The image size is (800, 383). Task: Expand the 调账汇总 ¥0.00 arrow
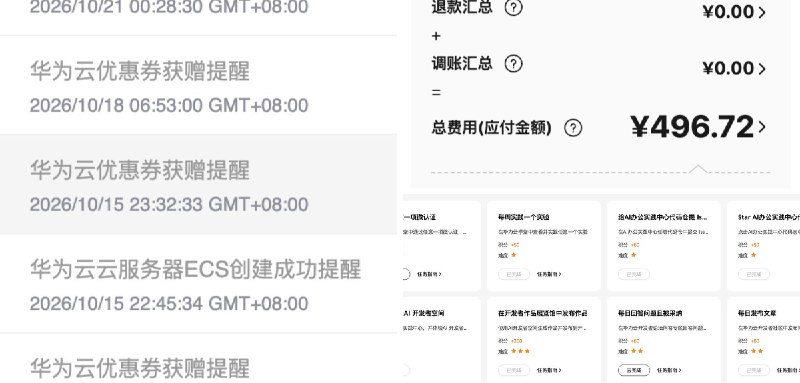pos(762,68)
